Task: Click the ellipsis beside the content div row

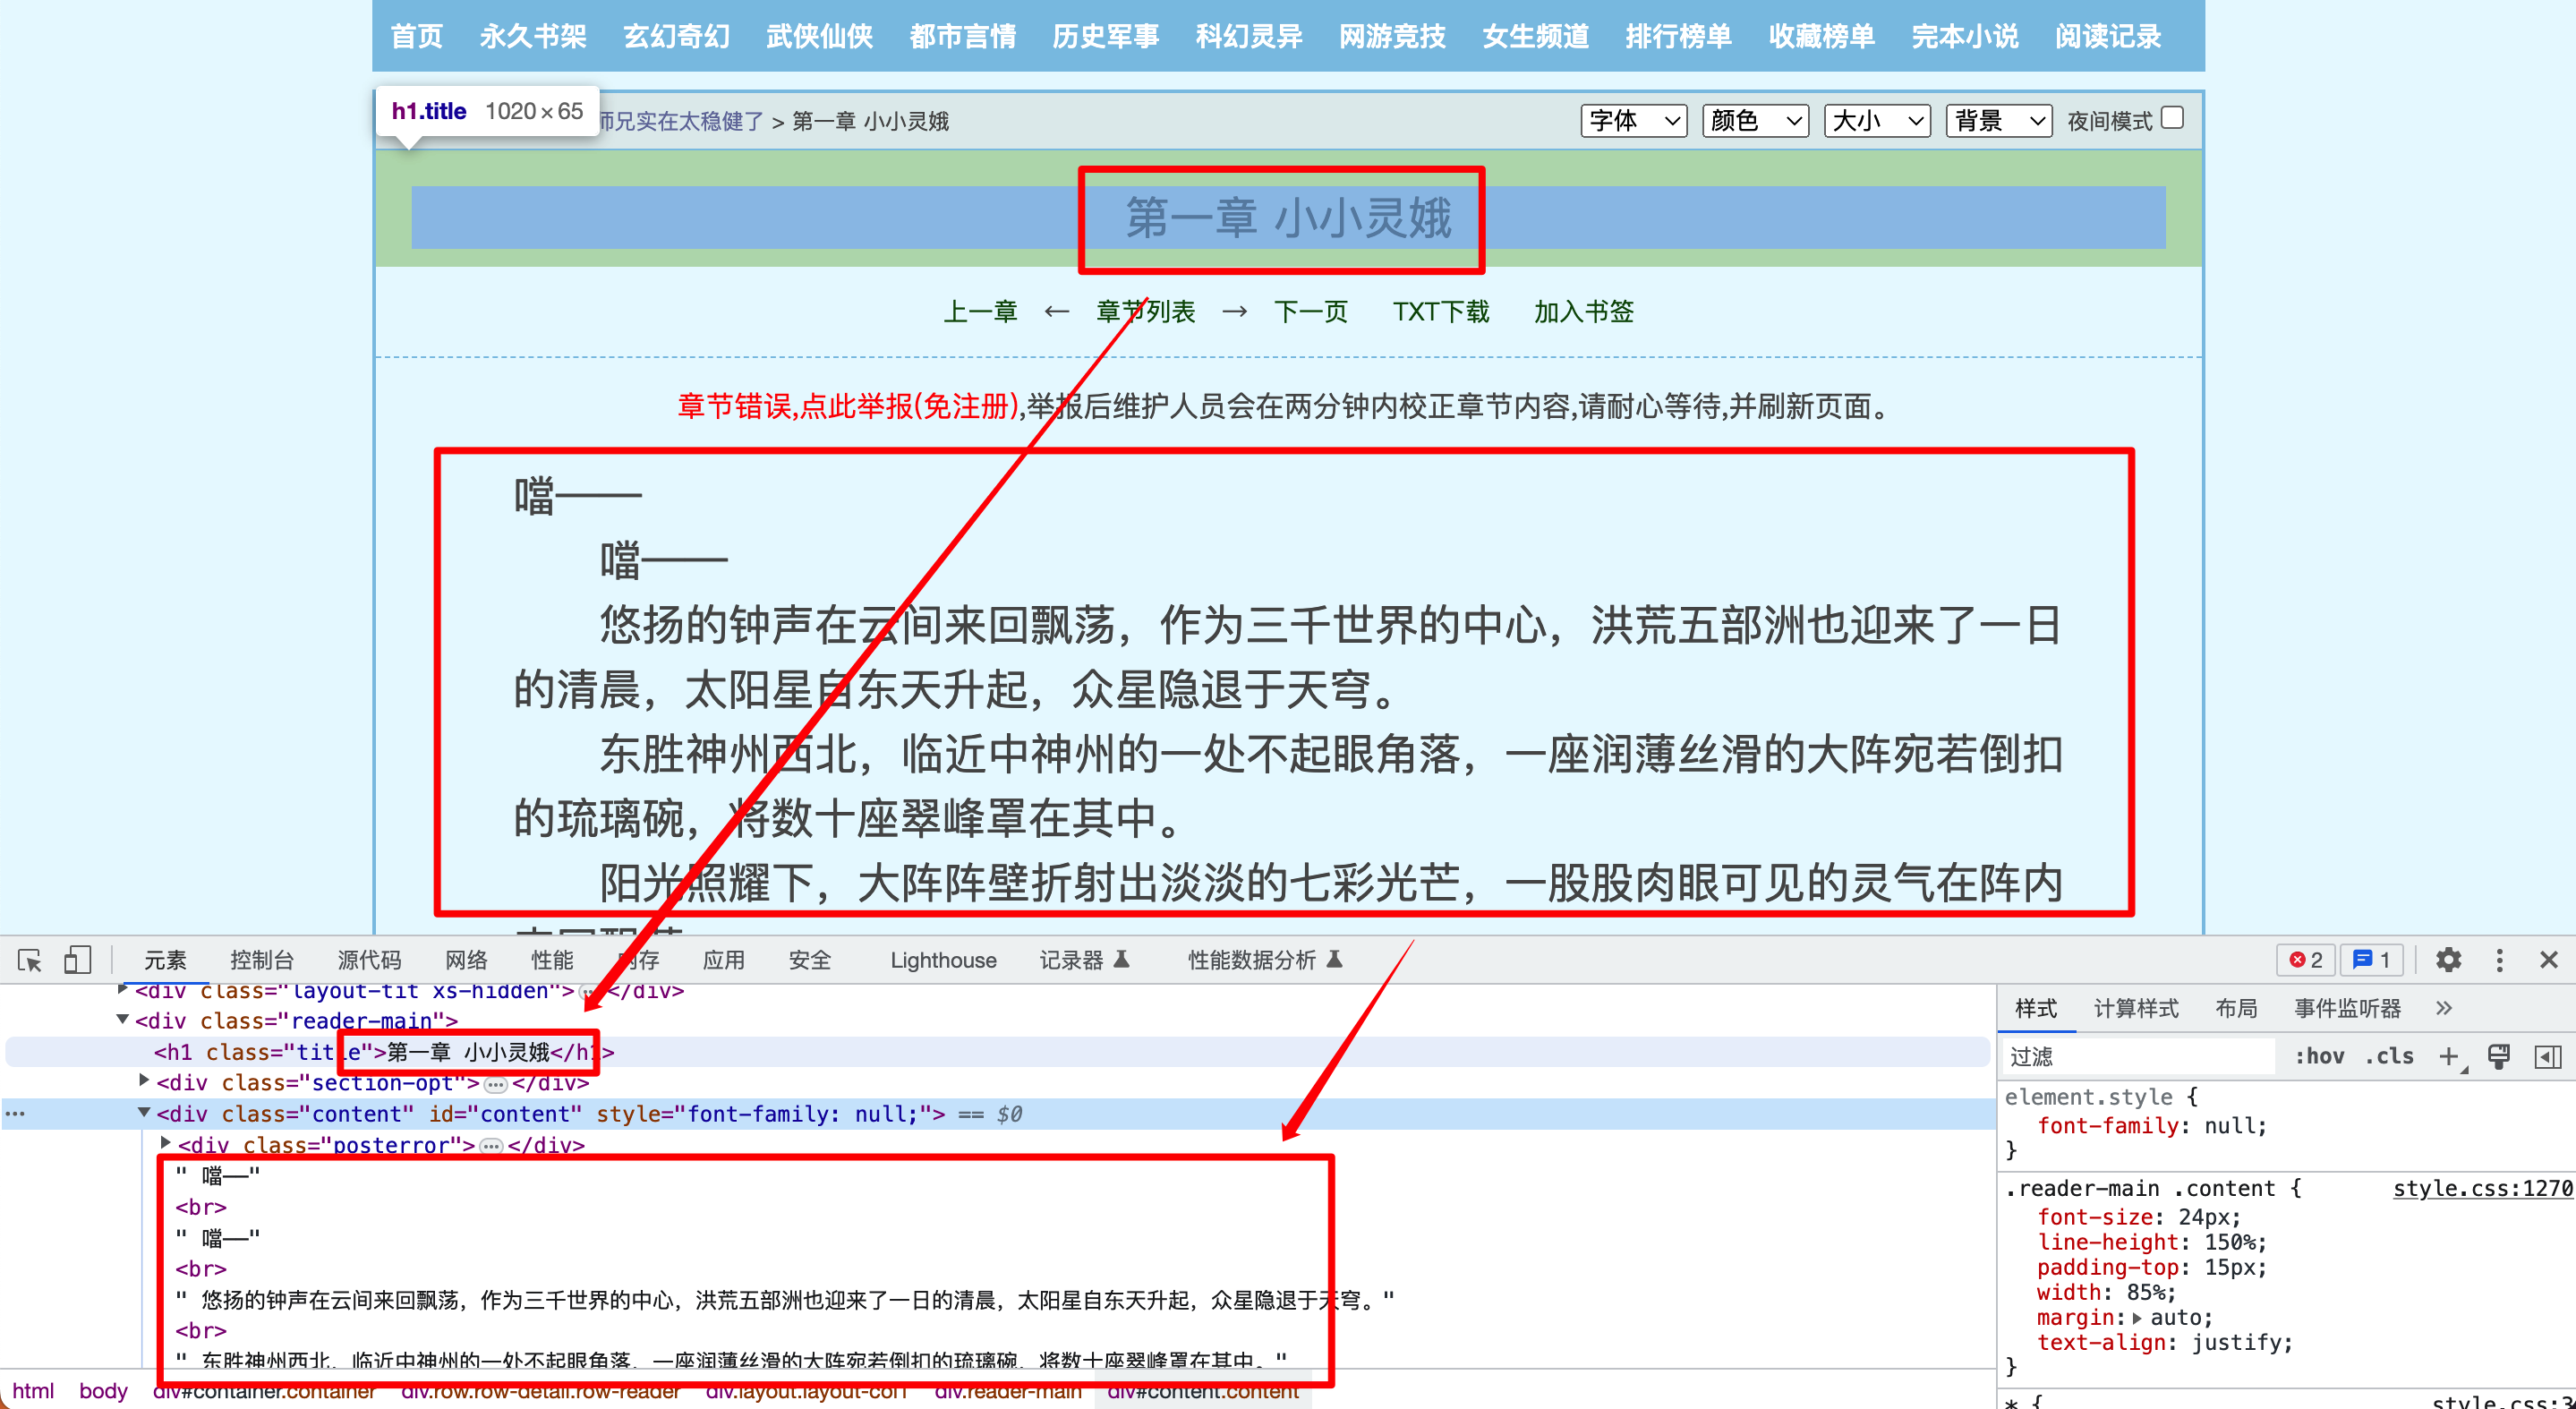Action: pos(15,1113)
